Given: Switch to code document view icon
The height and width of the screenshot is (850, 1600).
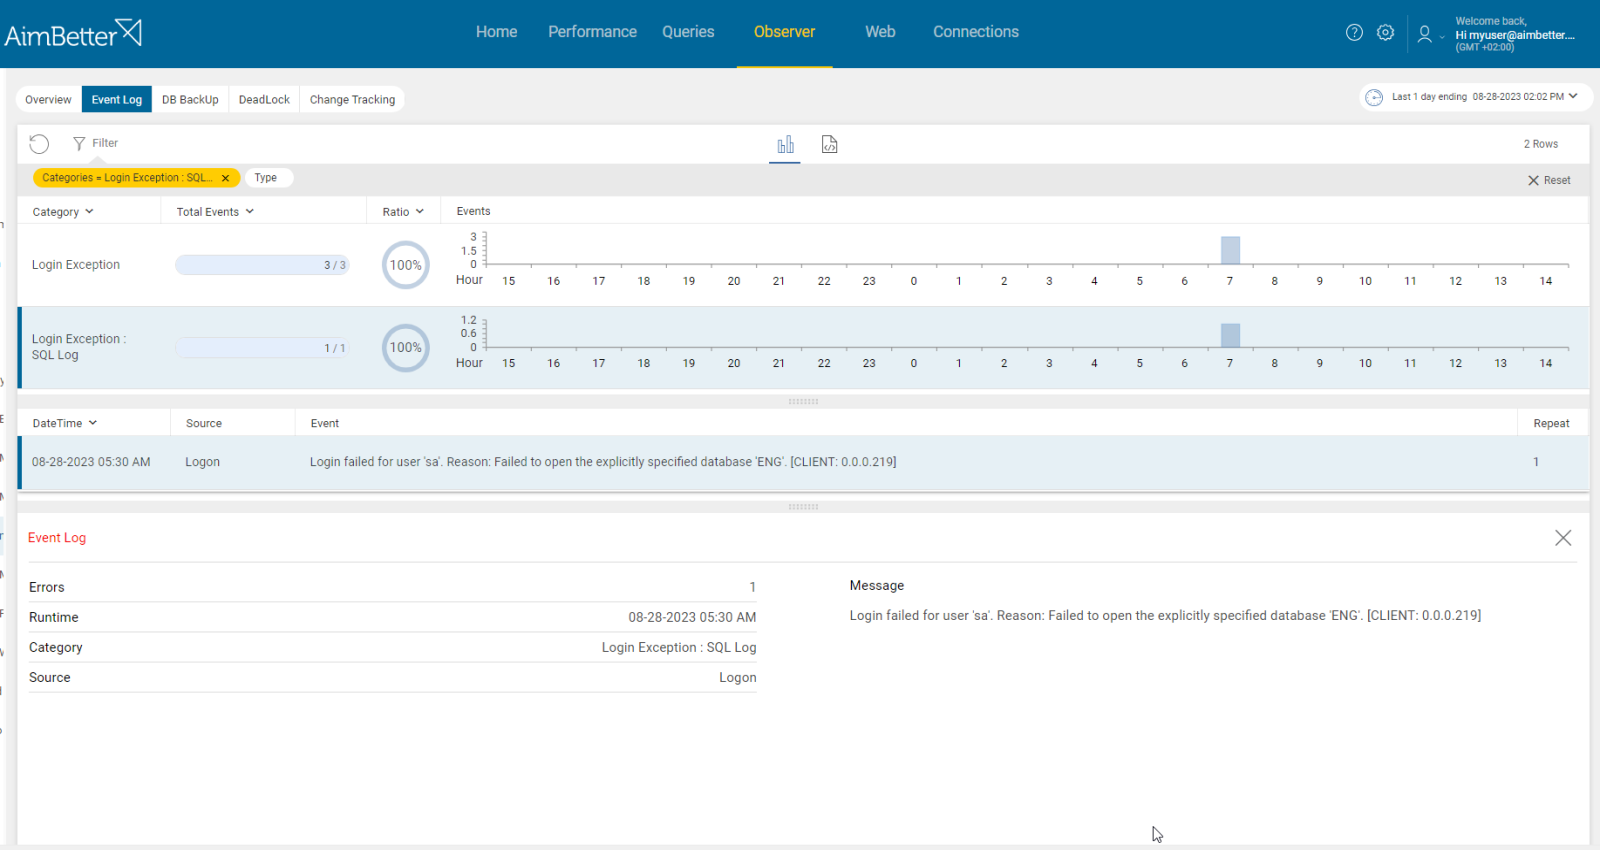Looking at the screenshot, I should [x=829, y=145].
